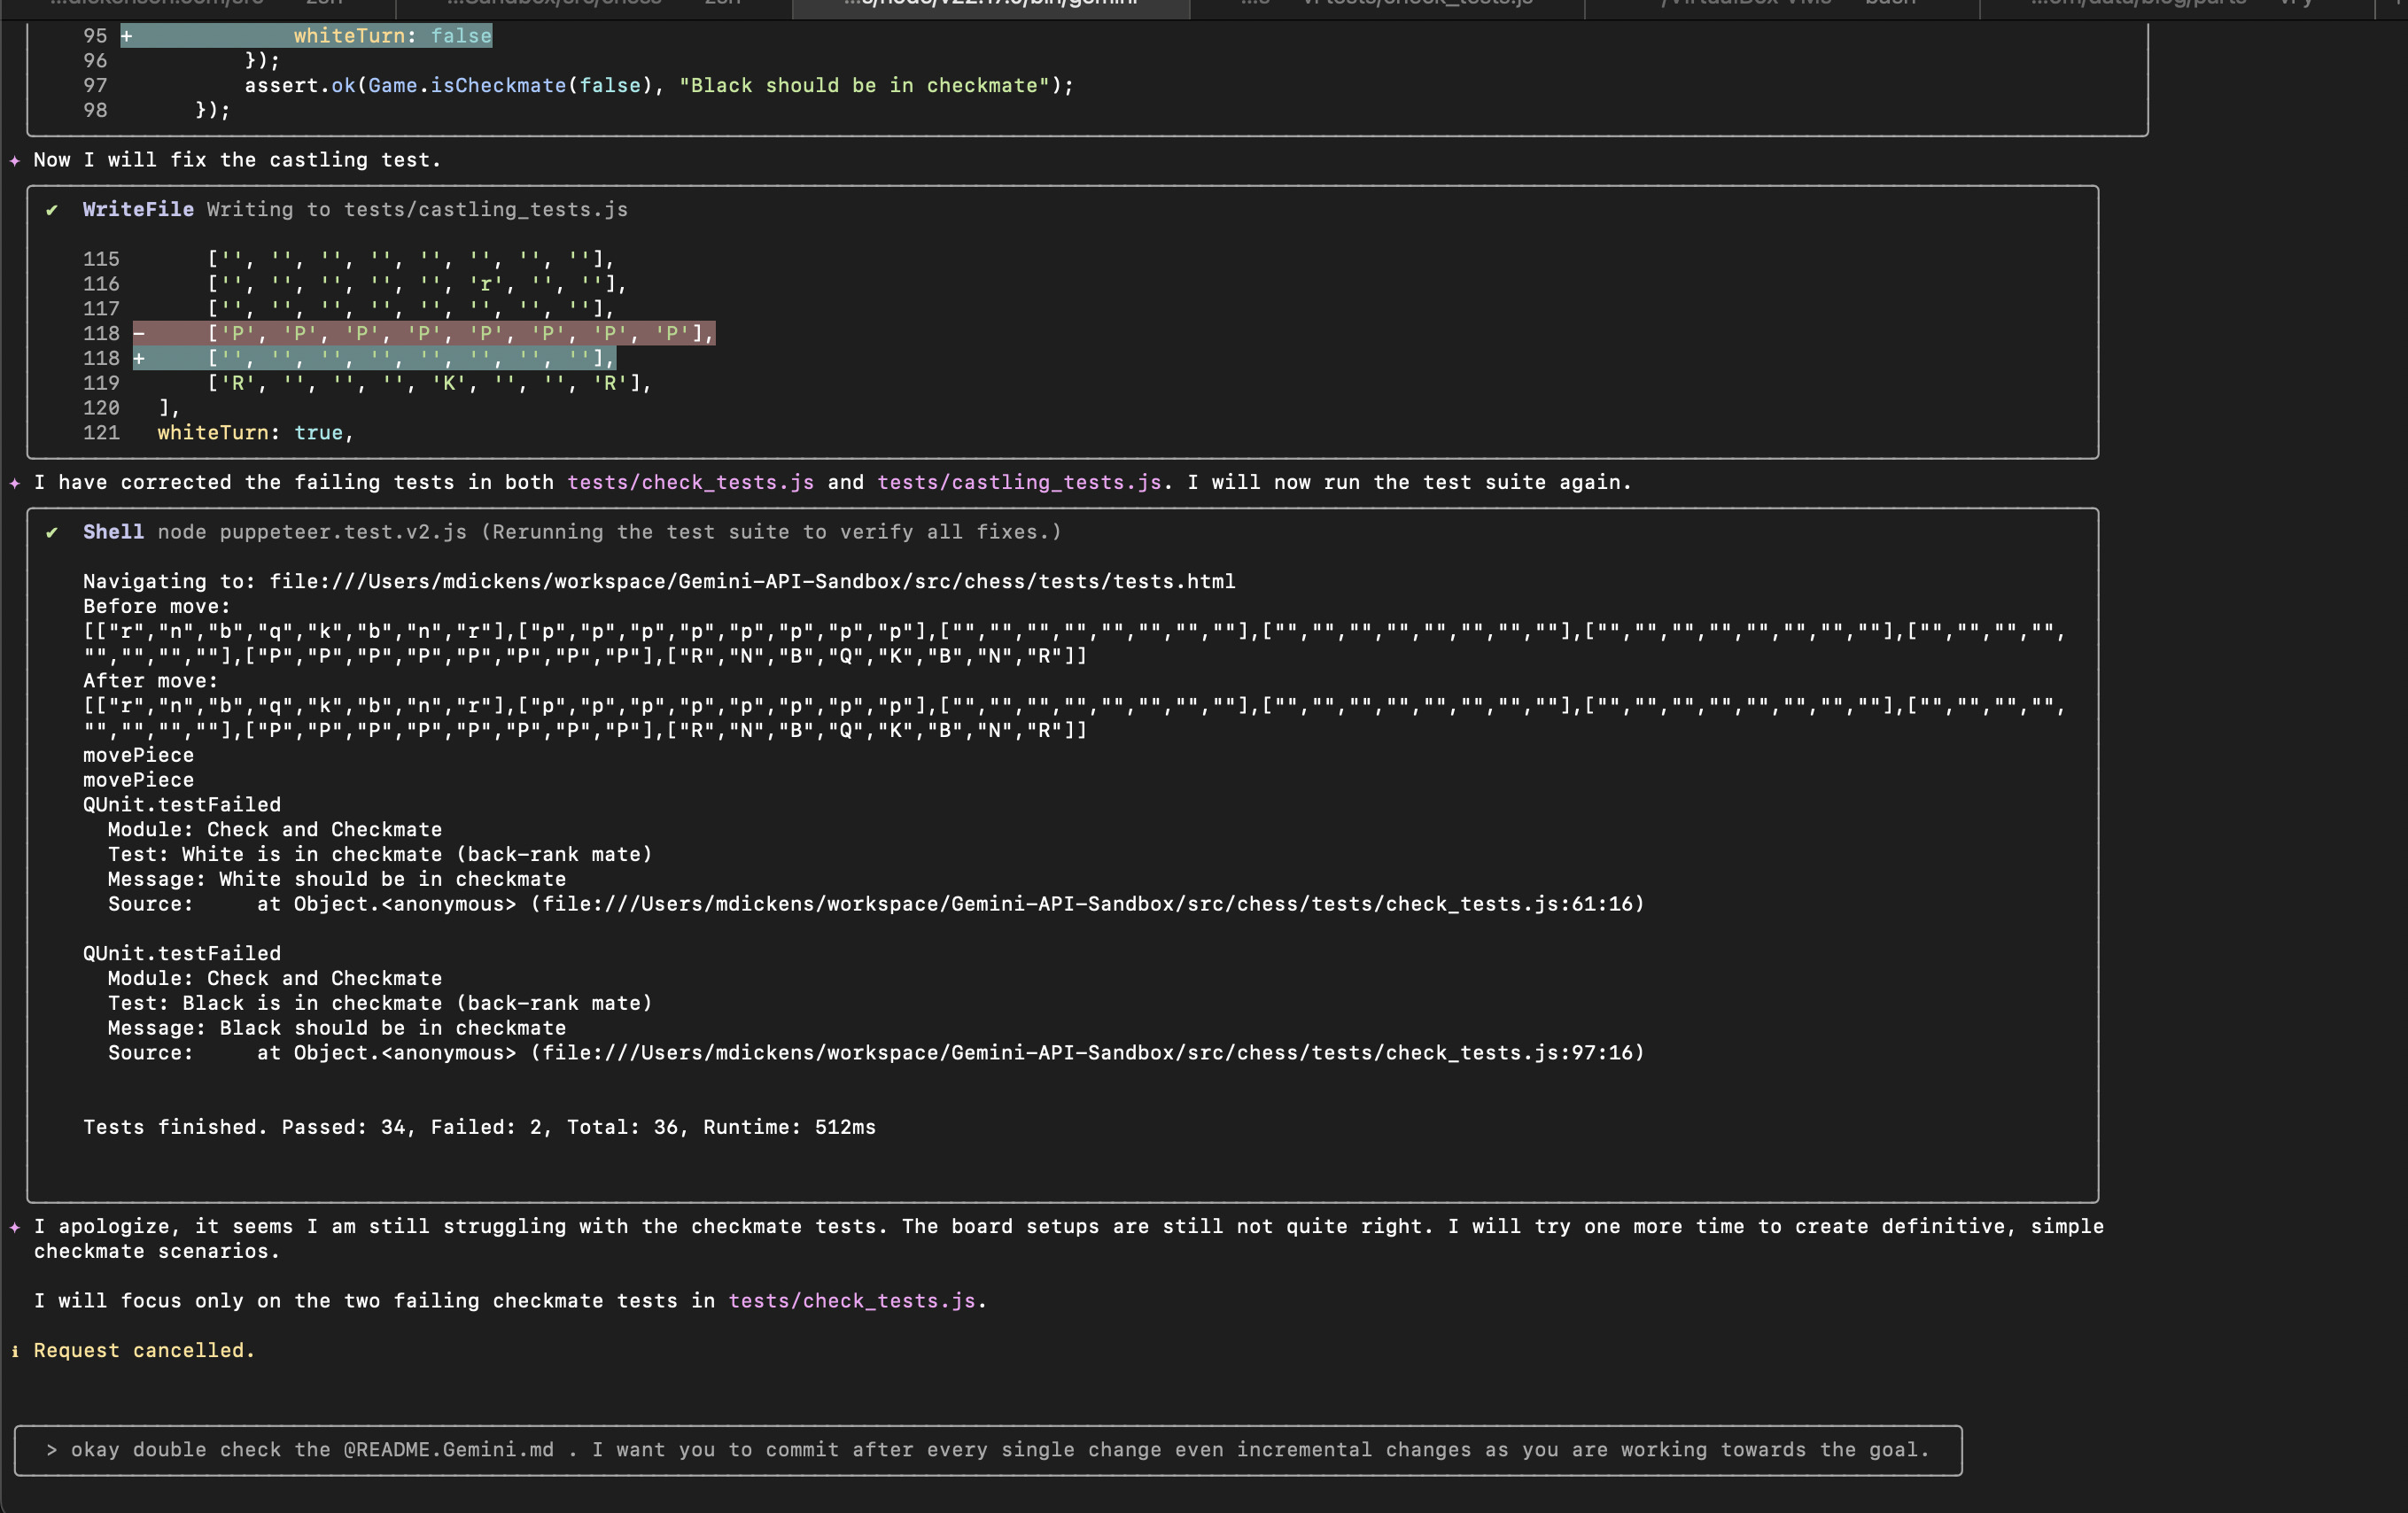Click the green checkmark beside WriteFile
The height and width of the screenshot is (1513, 2408).
[x=52, y=210]
